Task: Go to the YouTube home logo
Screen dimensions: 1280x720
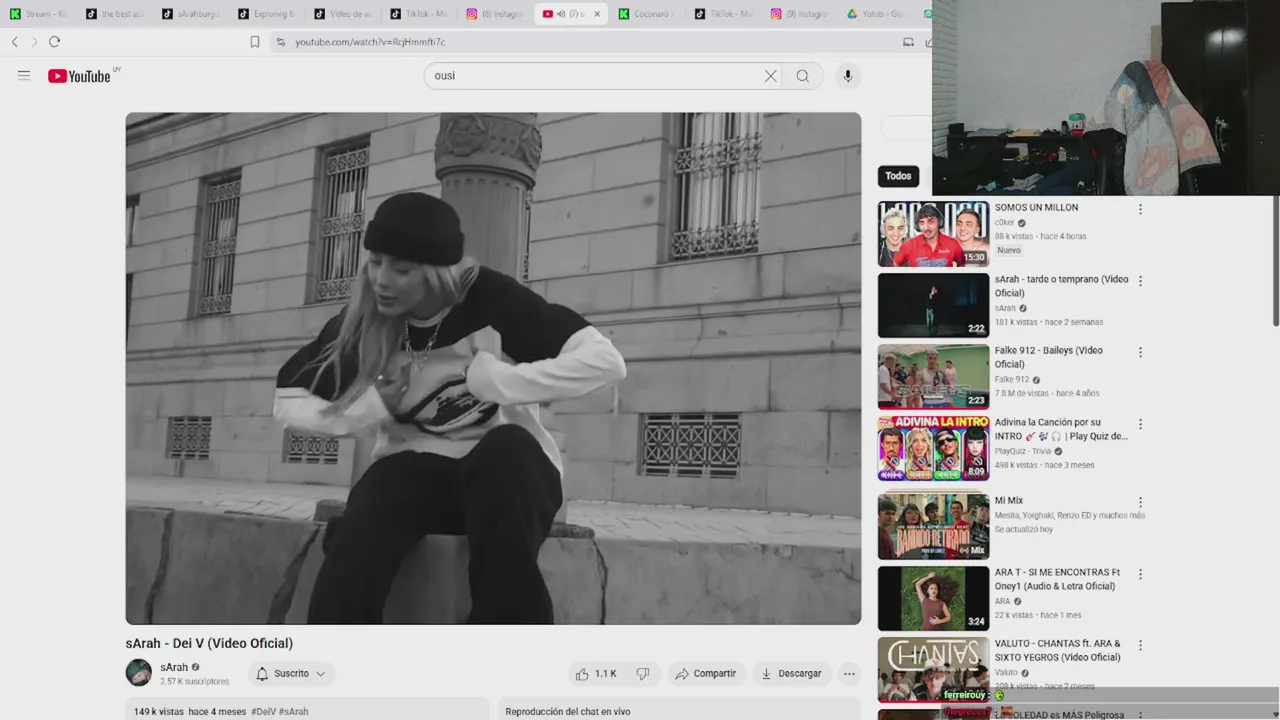Action: (79, 76)
